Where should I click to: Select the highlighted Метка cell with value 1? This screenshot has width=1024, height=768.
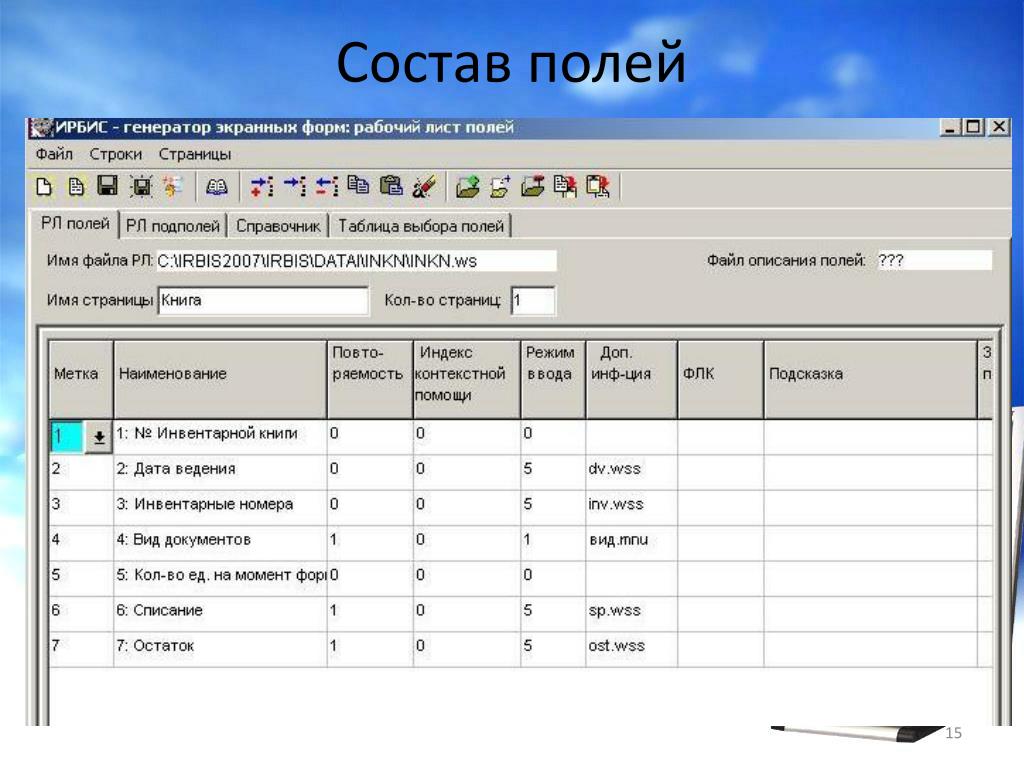click(x=67, y=437)
